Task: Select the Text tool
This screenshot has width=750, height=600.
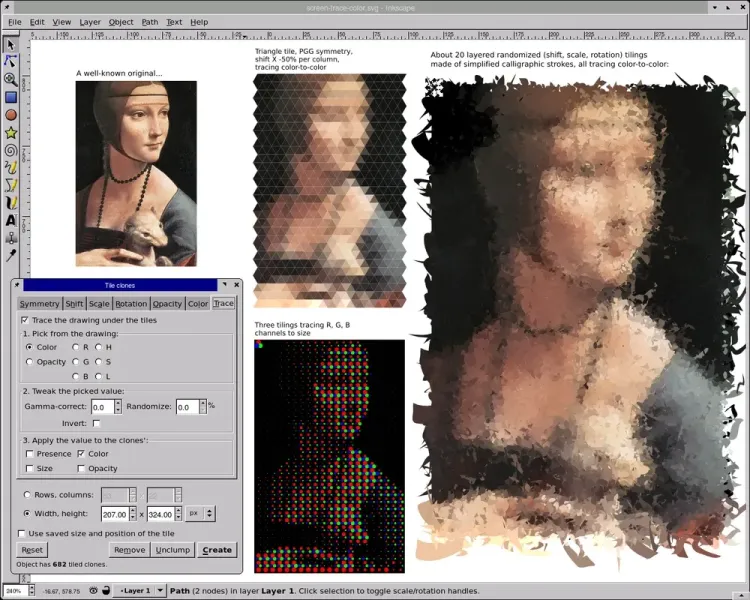Action: [x=11, y=220]
